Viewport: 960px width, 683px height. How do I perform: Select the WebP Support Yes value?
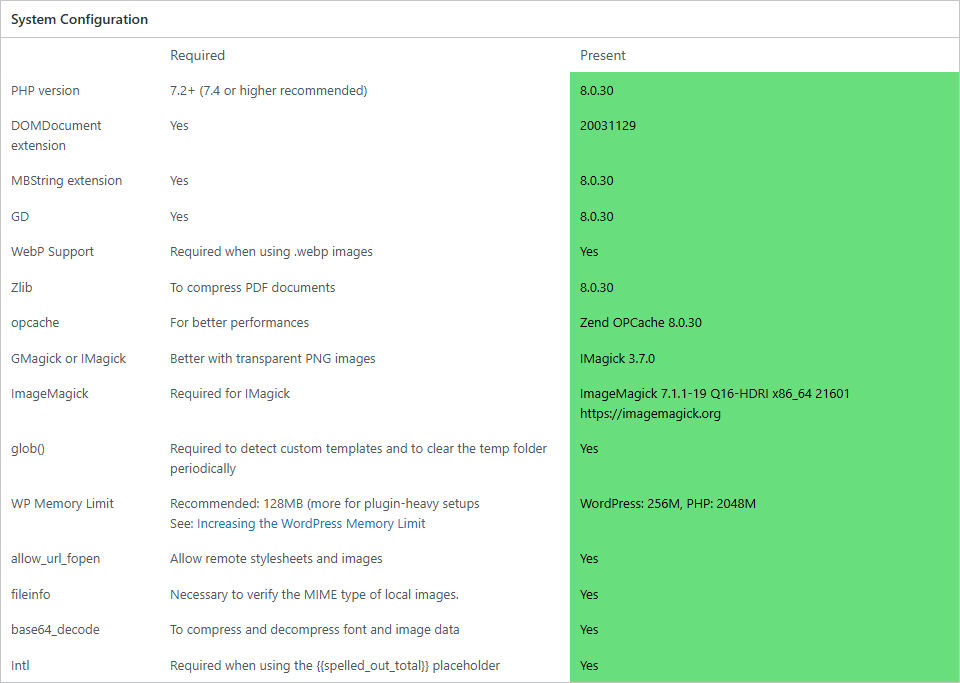point(589,252)
